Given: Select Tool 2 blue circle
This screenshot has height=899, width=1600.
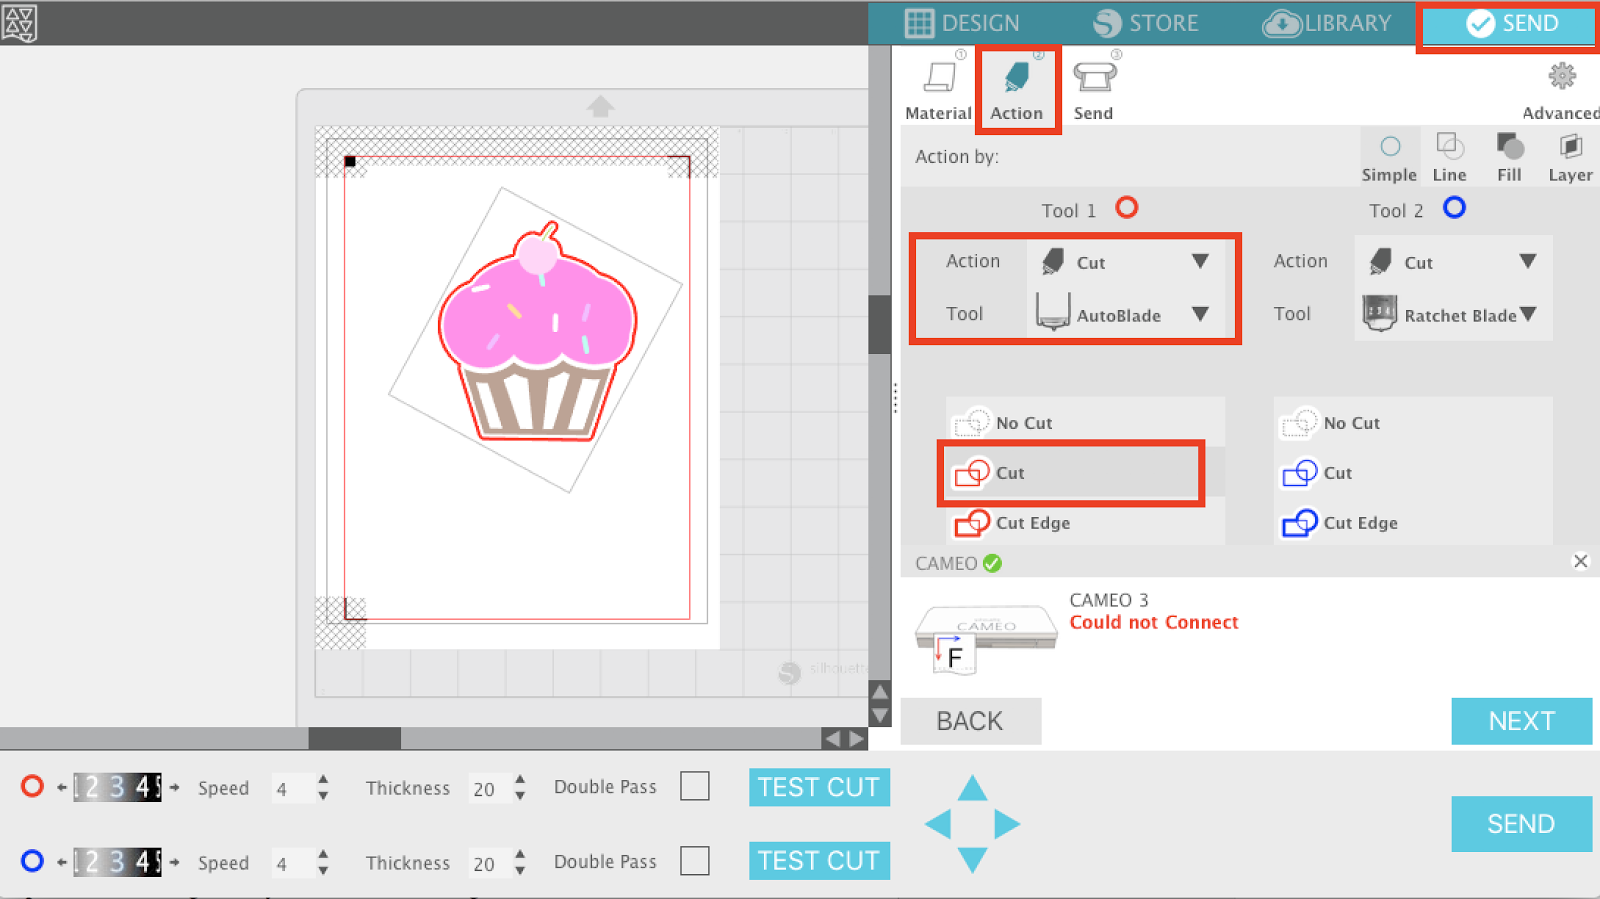Looking at the screenshot, I should [1455, 207].
